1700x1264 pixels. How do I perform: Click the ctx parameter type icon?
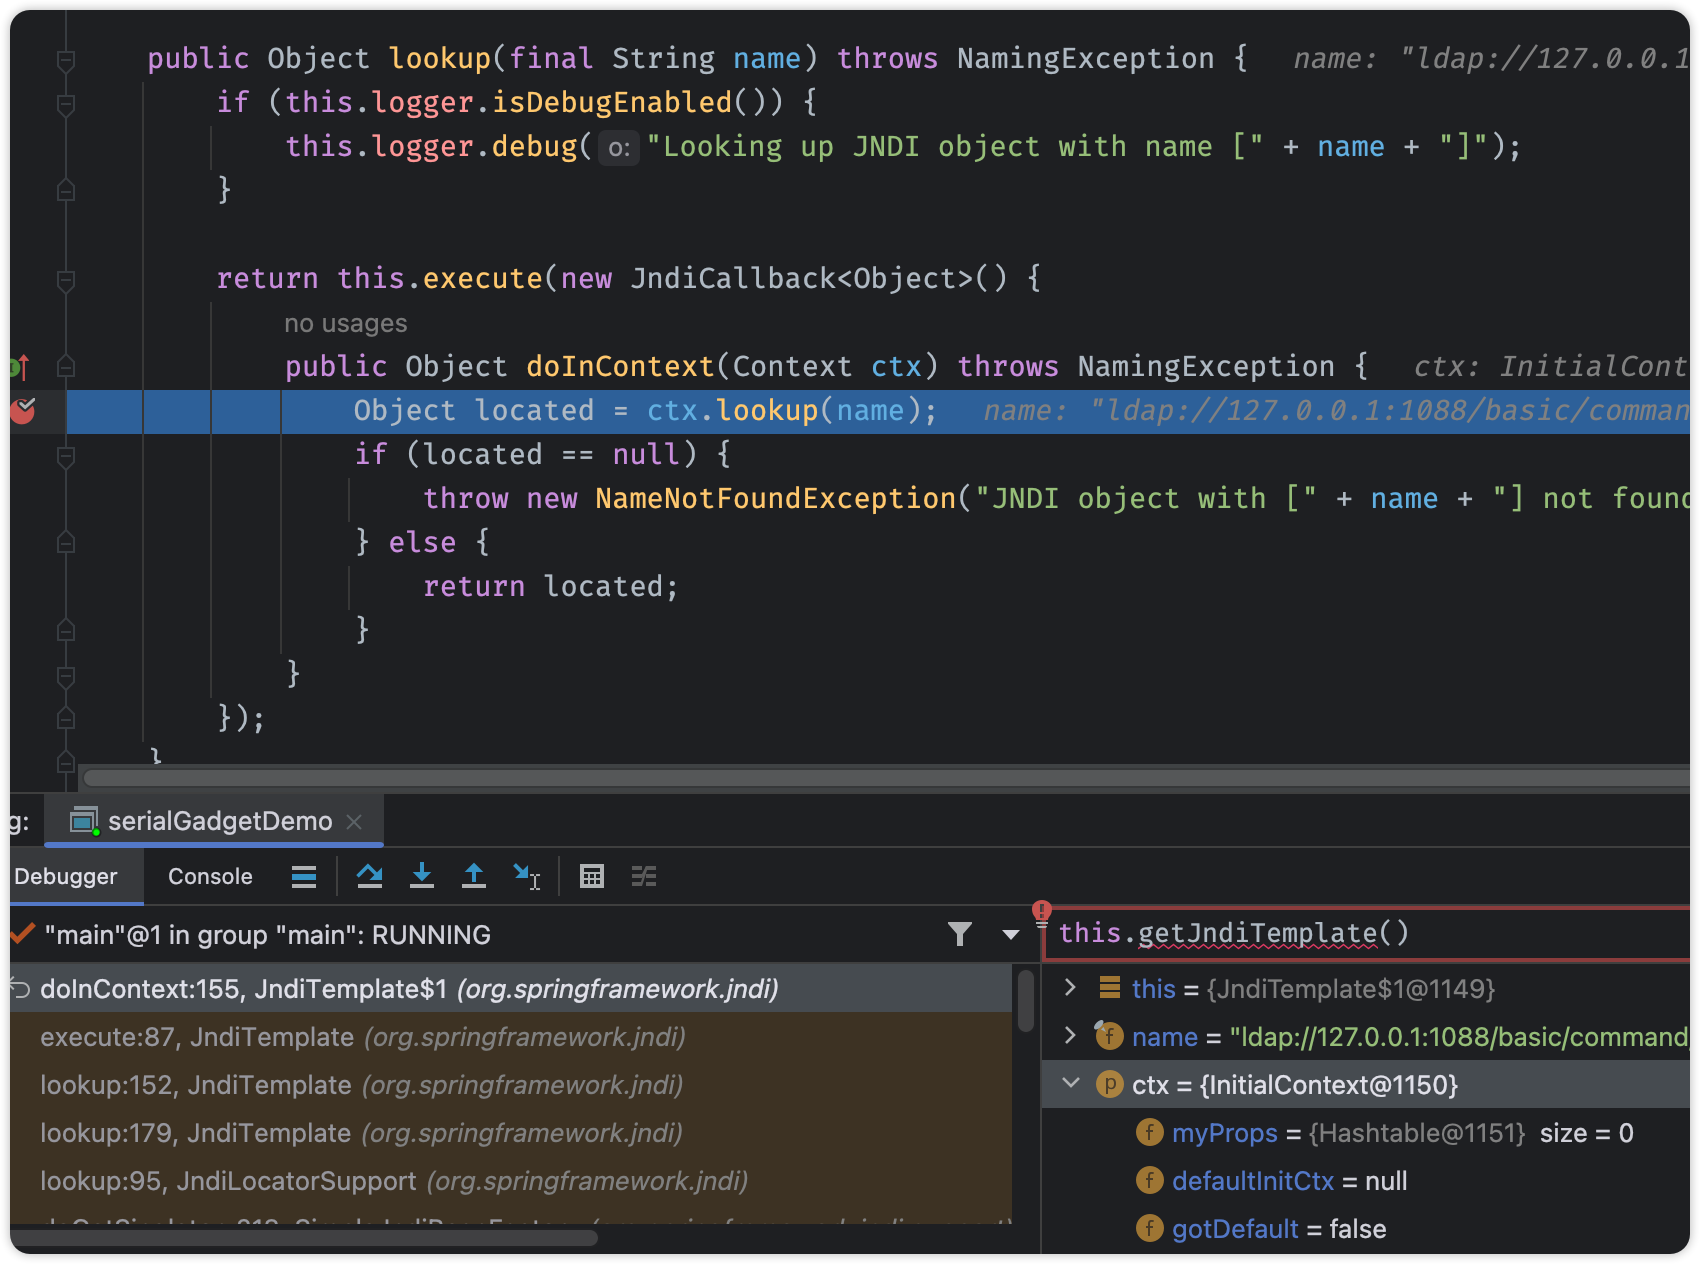coord(1110,1084)
